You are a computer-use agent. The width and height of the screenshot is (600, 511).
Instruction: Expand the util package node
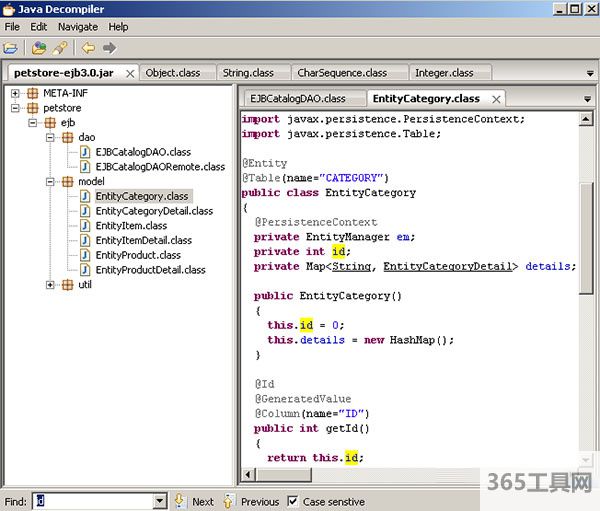51,285
